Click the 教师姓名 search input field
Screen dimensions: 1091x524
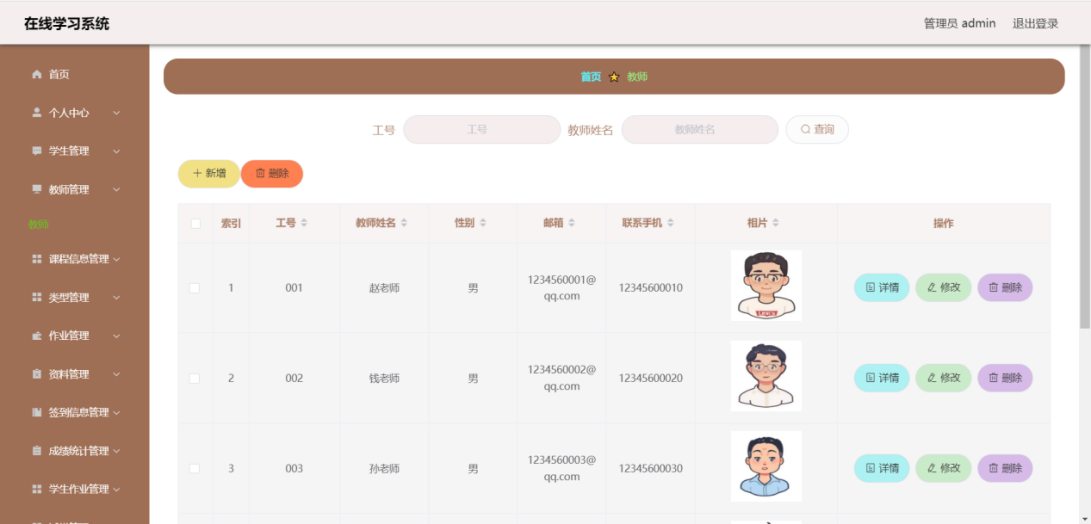[699, 130]
